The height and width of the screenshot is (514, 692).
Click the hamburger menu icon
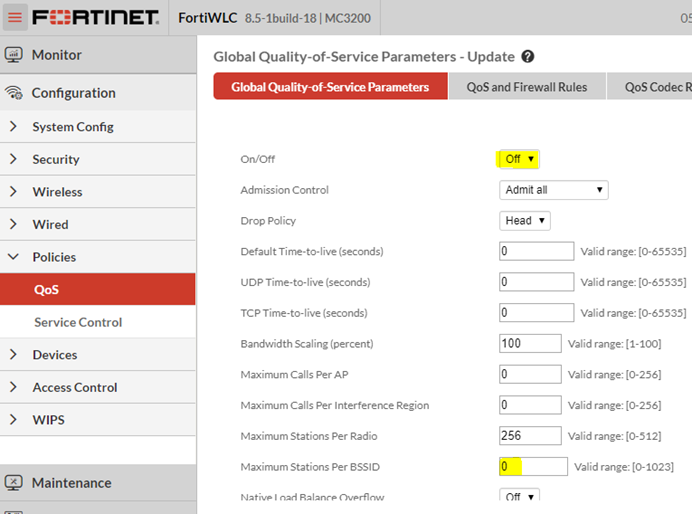tap(15, 18)
